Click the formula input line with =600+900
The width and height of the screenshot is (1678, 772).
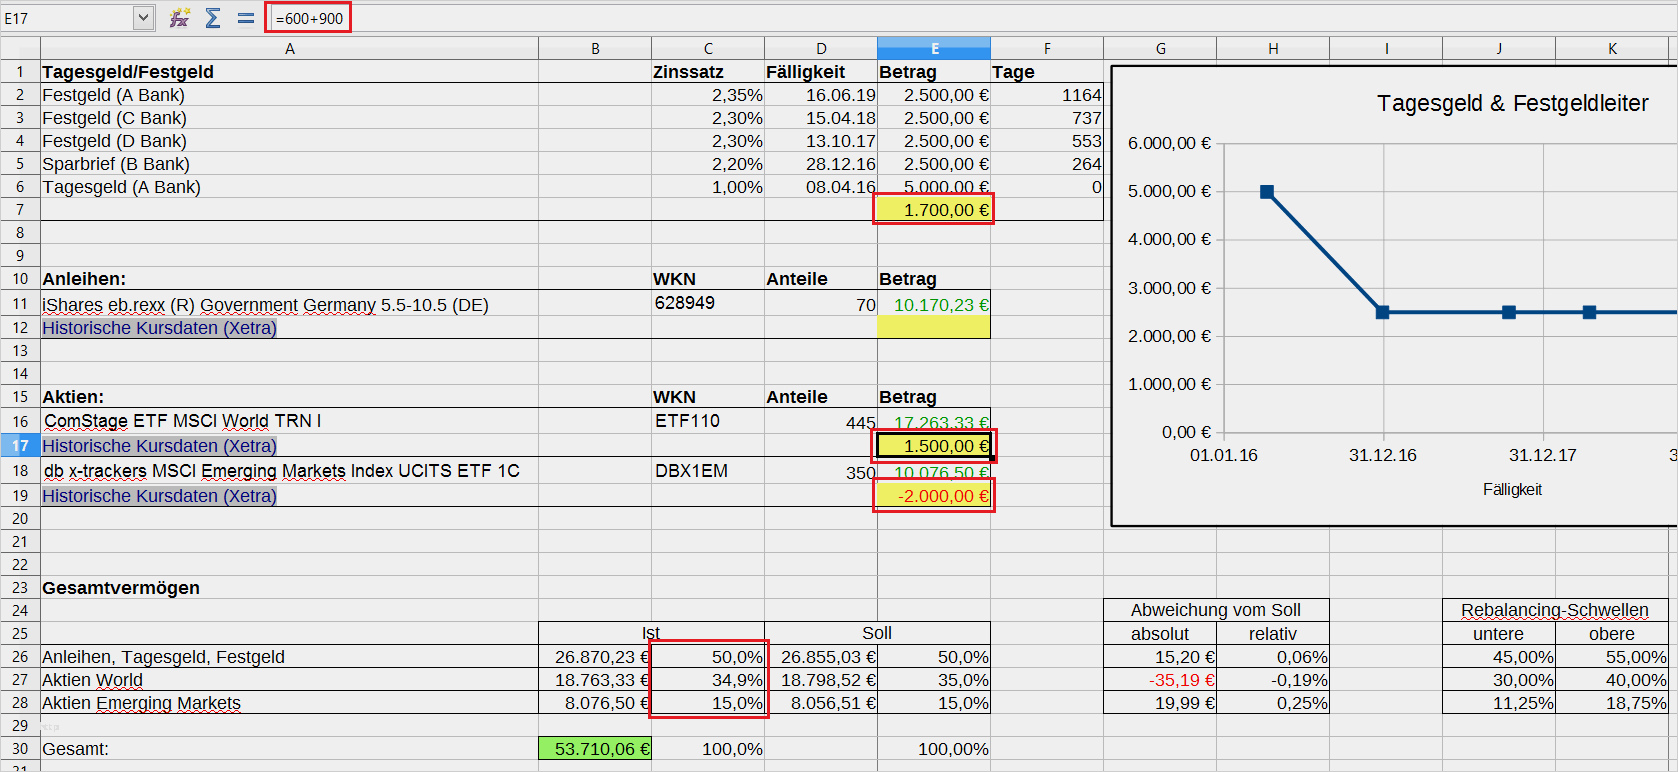[308, 18]
